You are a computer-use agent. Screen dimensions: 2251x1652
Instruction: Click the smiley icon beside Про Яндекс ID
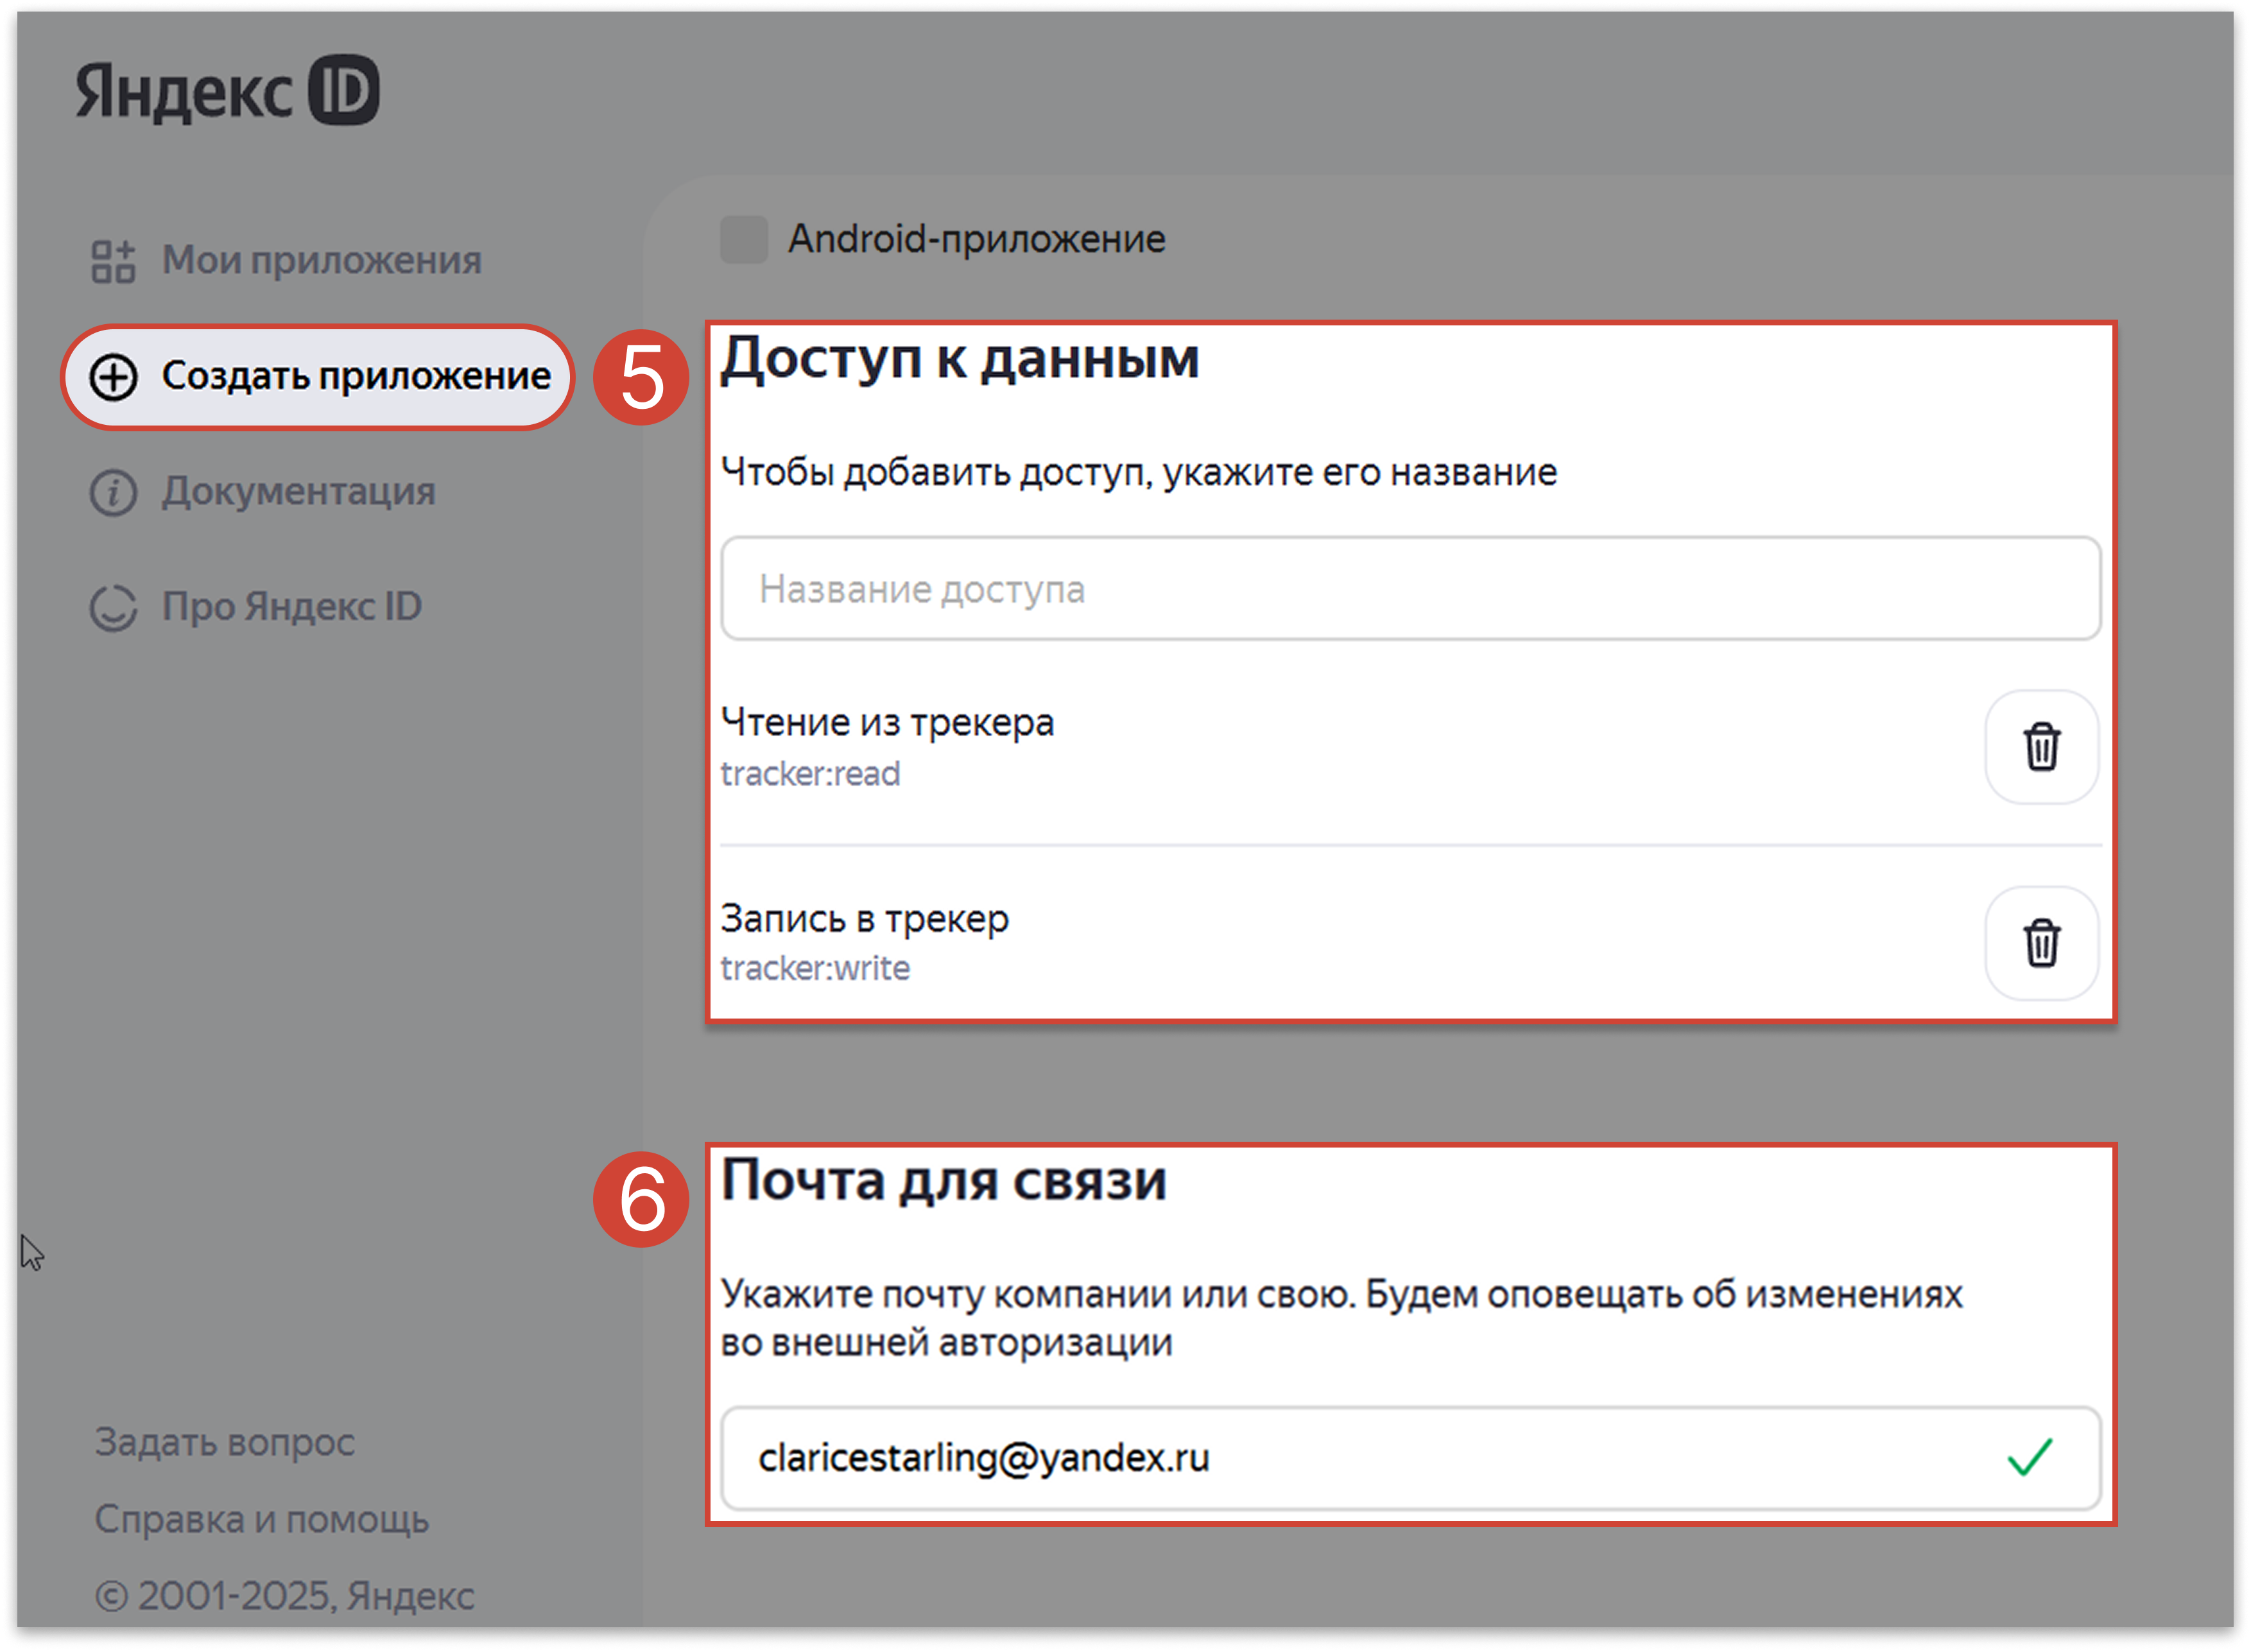[113, 608]
